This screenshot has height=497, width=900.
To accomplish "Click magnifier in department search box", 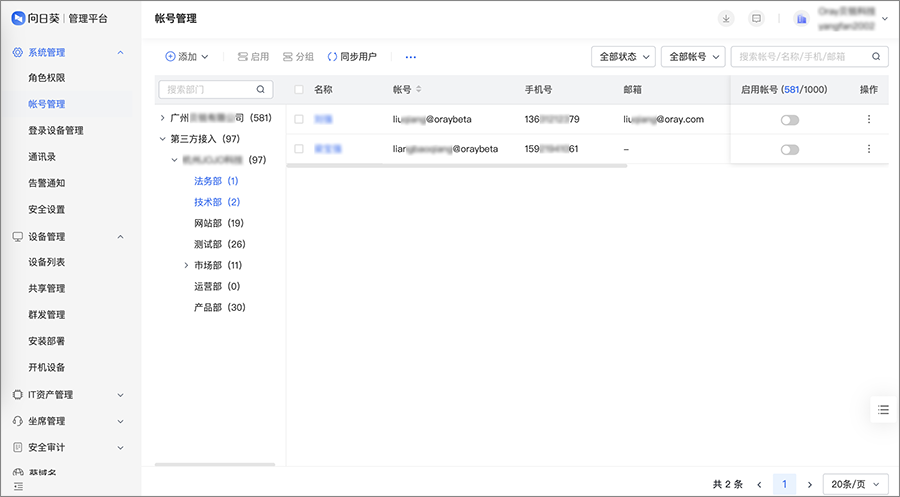I will tap(261, 89).
